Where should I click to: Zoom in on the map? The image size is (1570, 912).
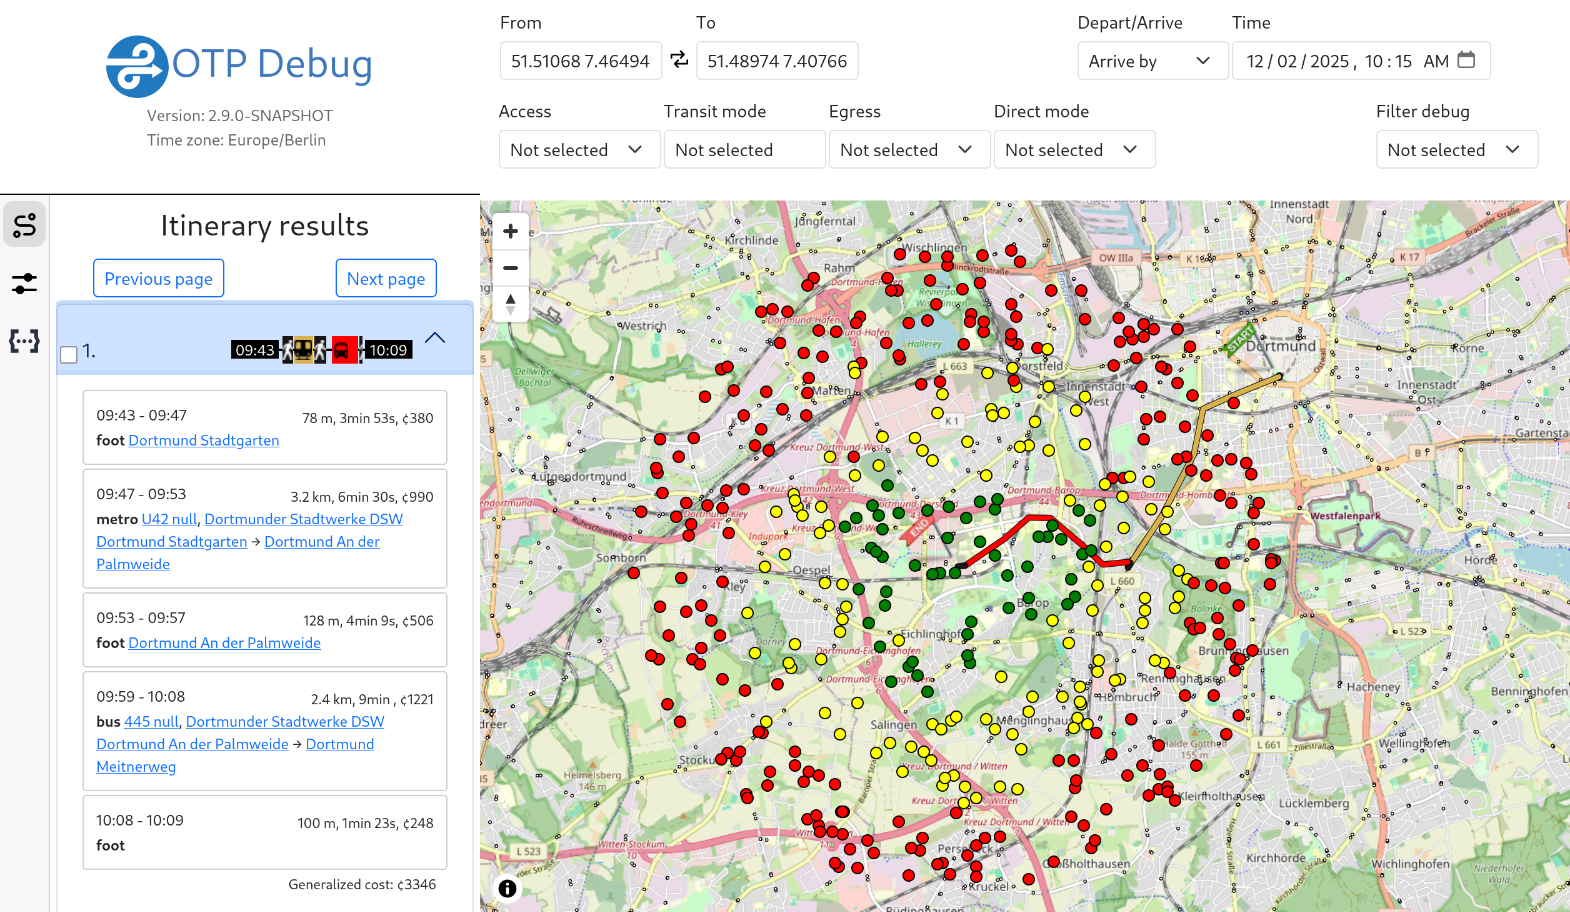click(510, 231)
